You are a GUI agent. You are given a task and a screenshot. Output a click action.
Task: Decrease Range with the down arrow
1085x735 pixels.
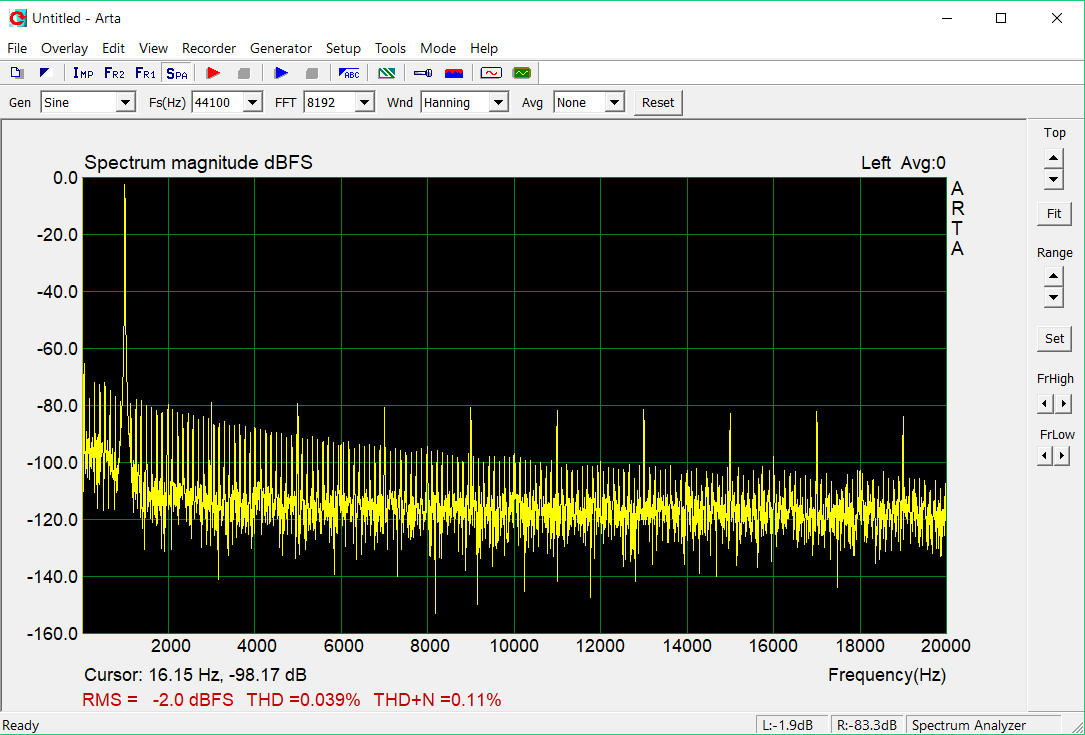point(1053,298)
